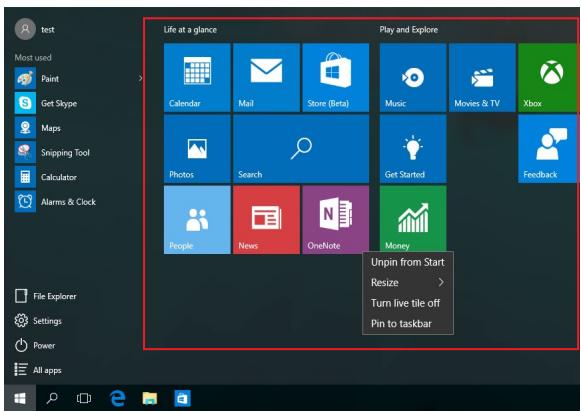This screenshot has width=581, height=412.
Task: Expand the Paint jump list arrow
Action: click(140, 79)
